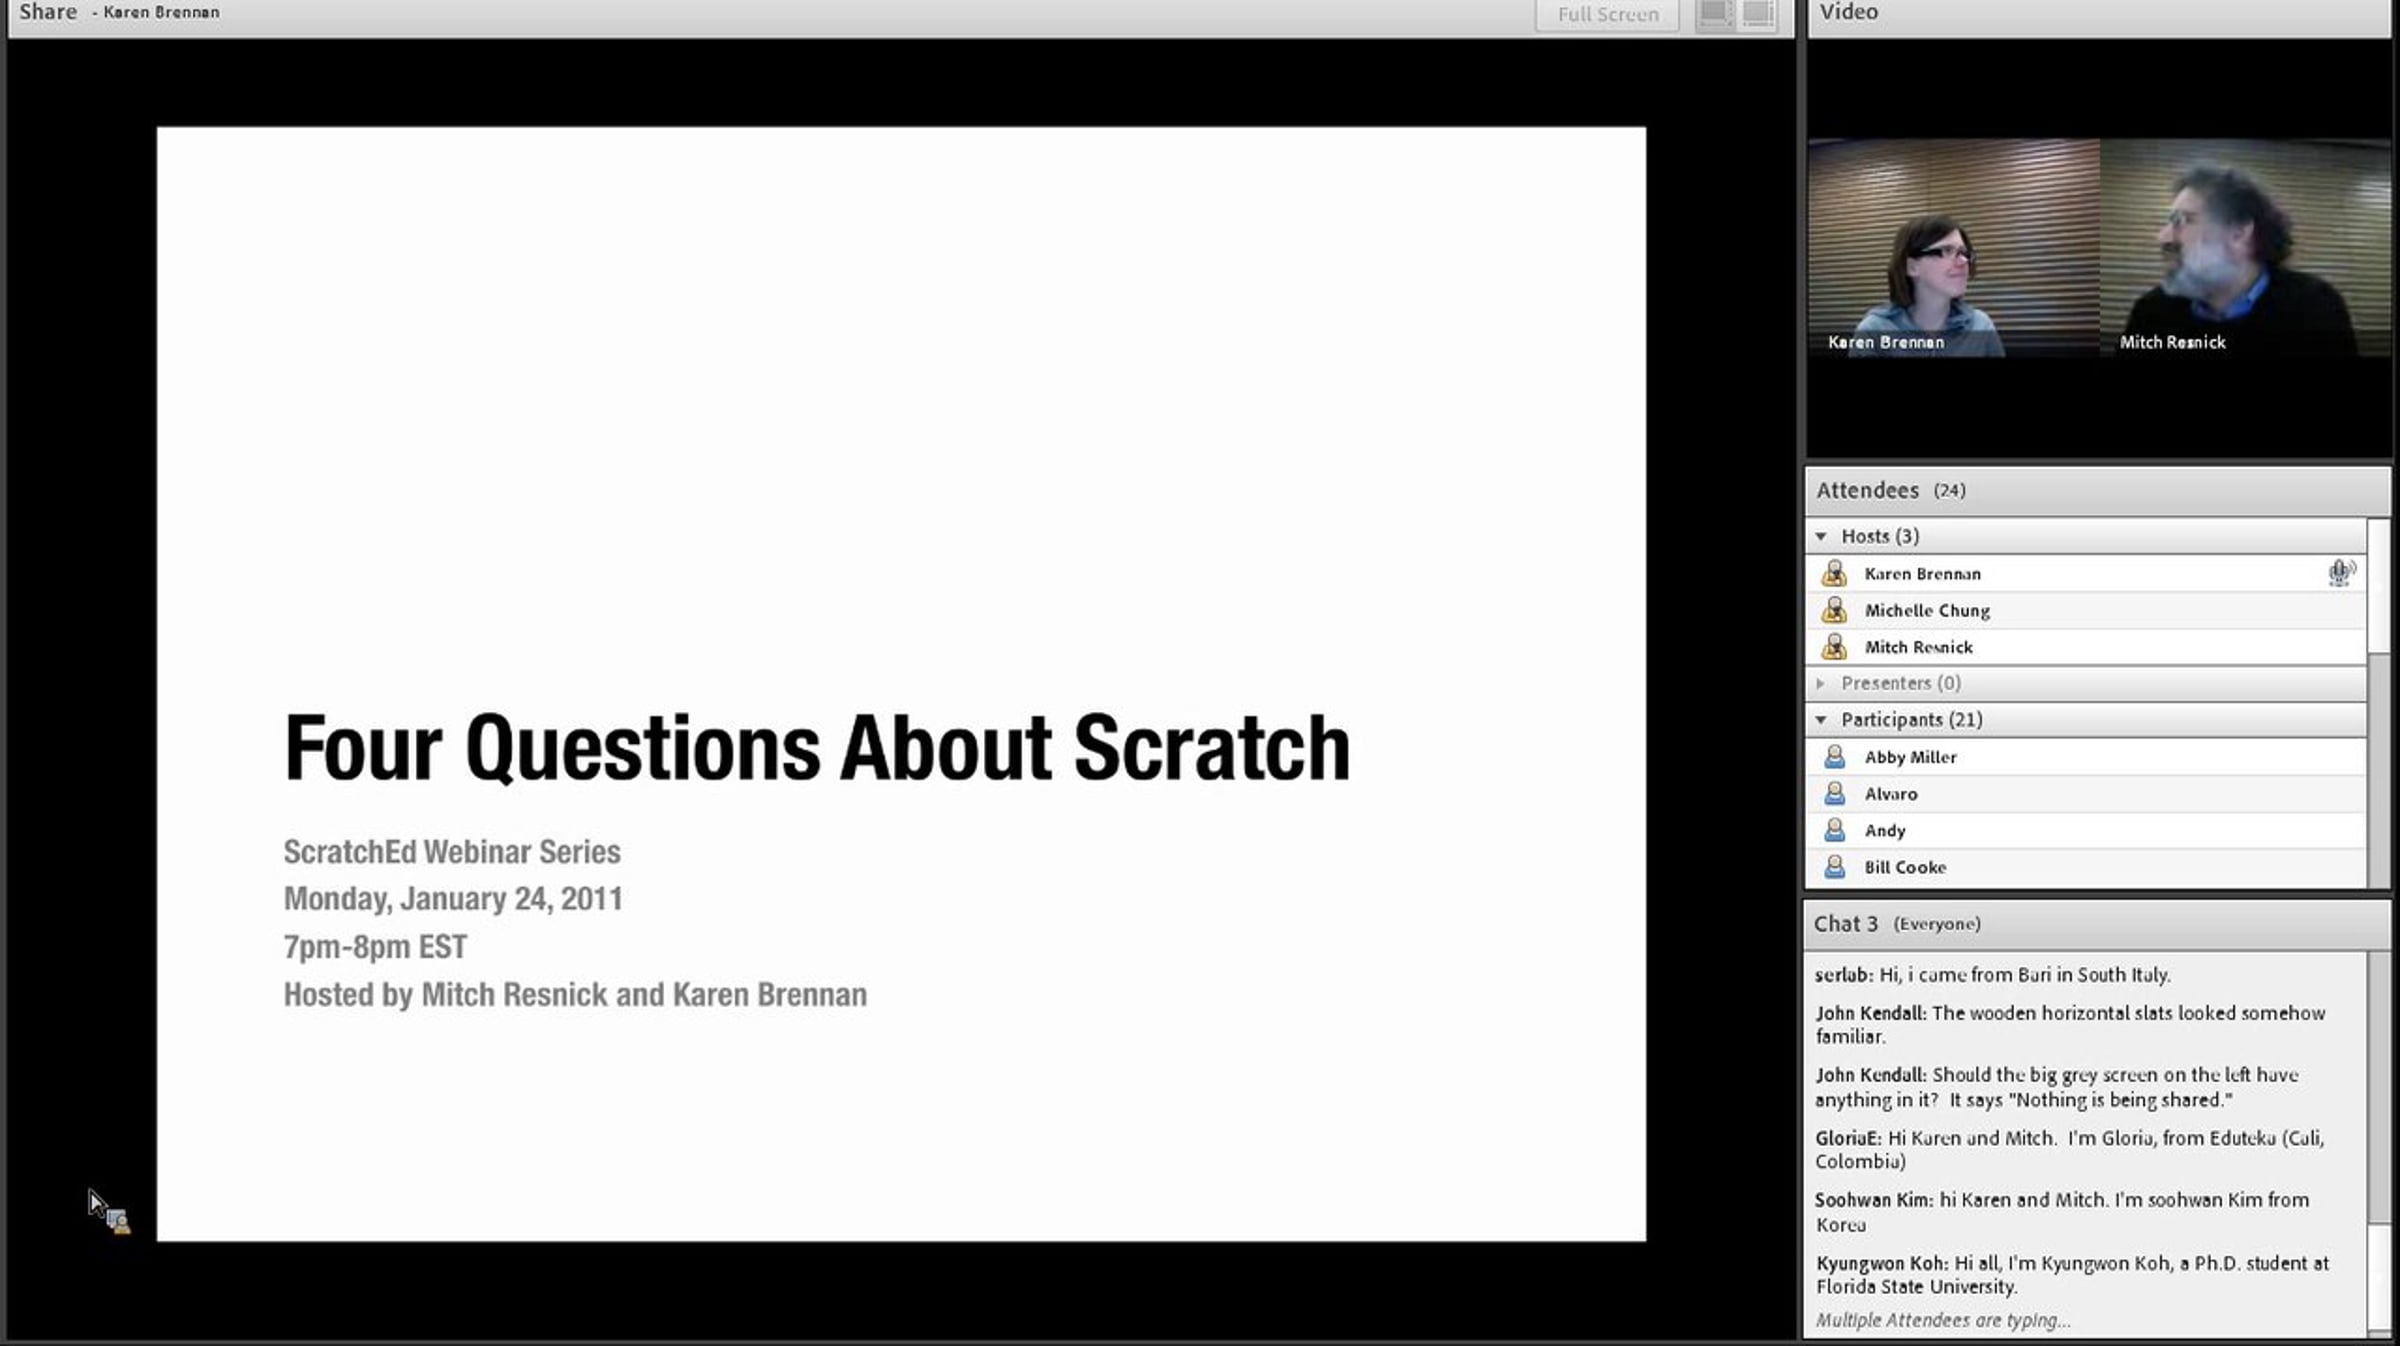This screenshot has width=2400, height=1346.
Task: Click "ScratchEd Webinar Series" on the slide
Action: (452, 852)
